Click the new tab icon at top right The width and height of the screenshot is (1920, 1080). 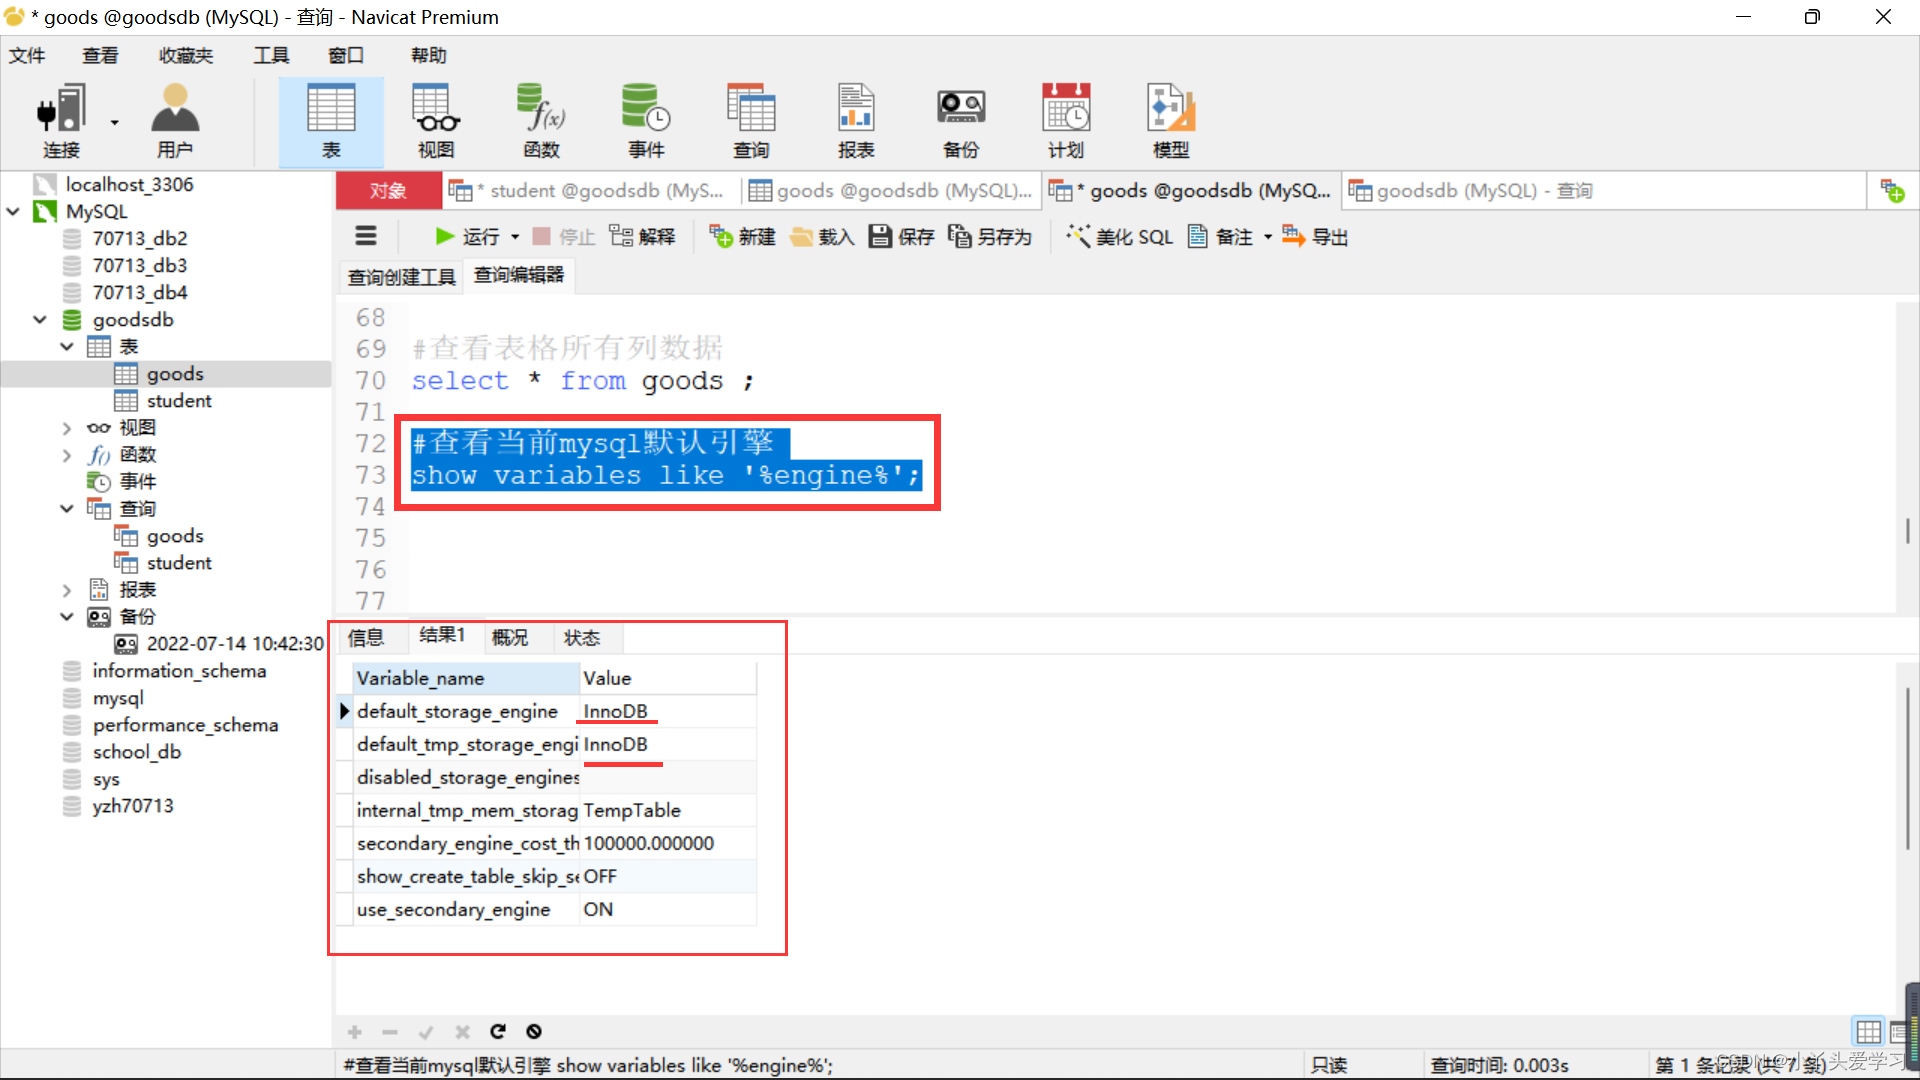click(1892, 190)
